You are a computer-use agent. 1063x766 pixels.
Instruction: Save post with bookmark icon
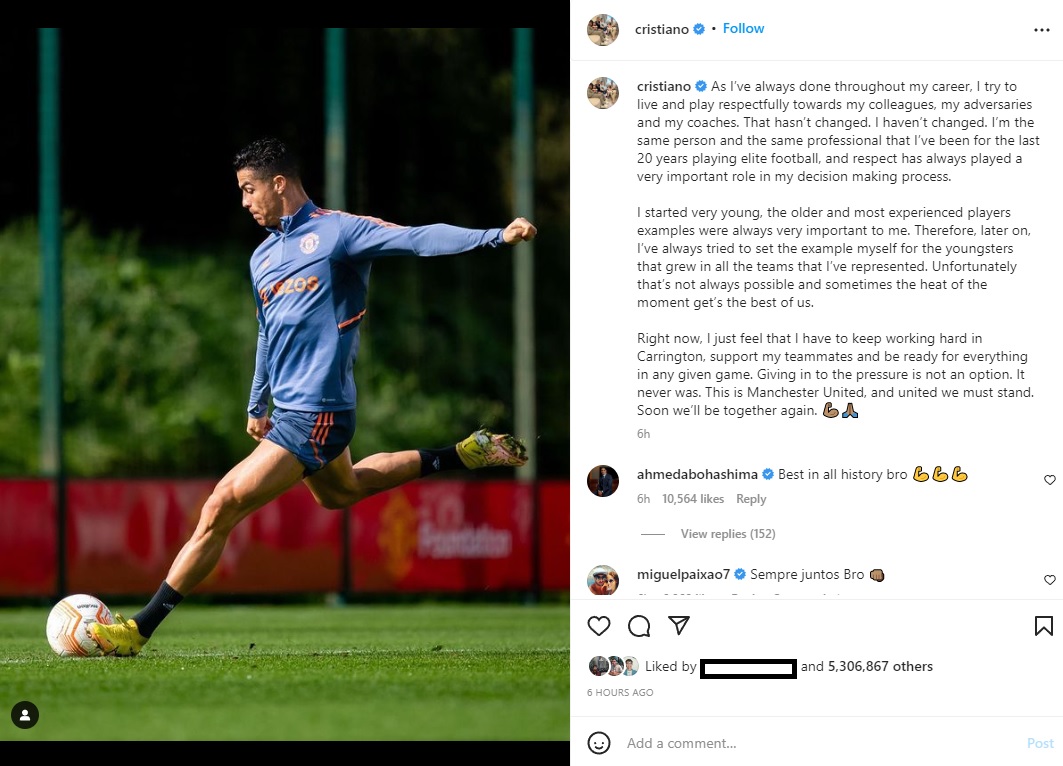coord(1043,626)
